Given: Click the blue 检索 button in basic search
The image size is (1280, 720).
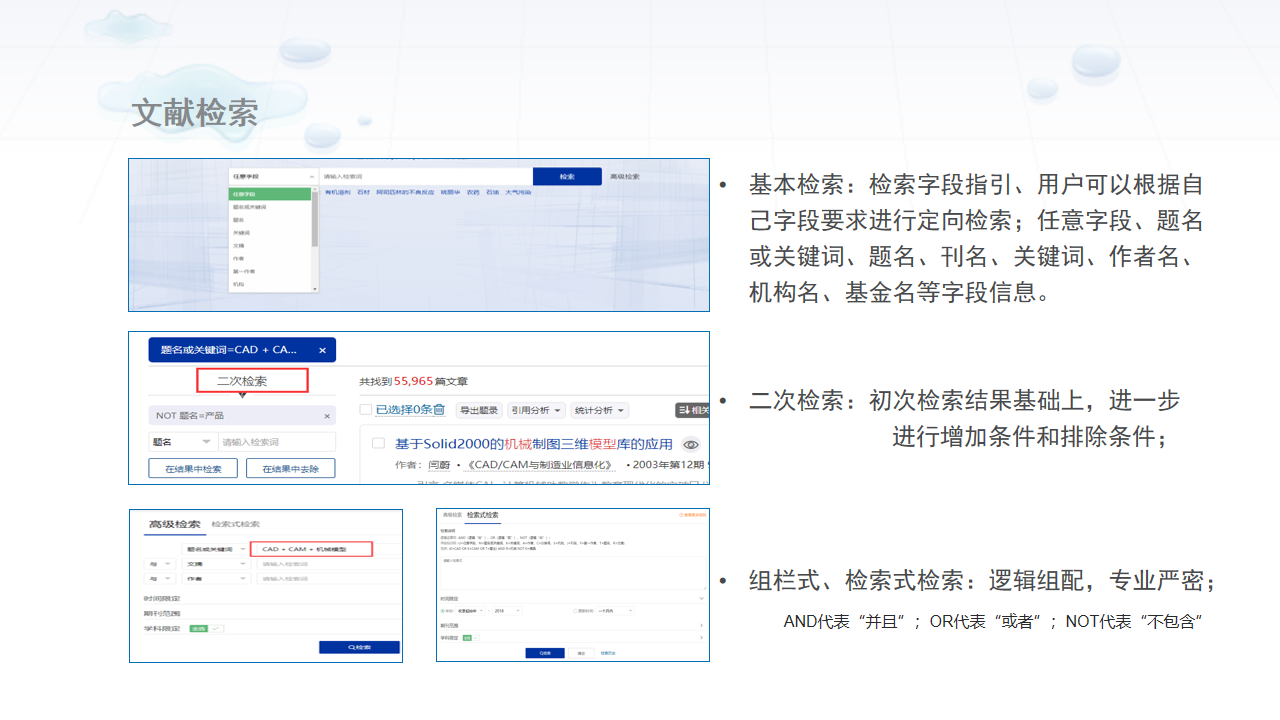Looking at the screenshot, I should pos(567,177).
